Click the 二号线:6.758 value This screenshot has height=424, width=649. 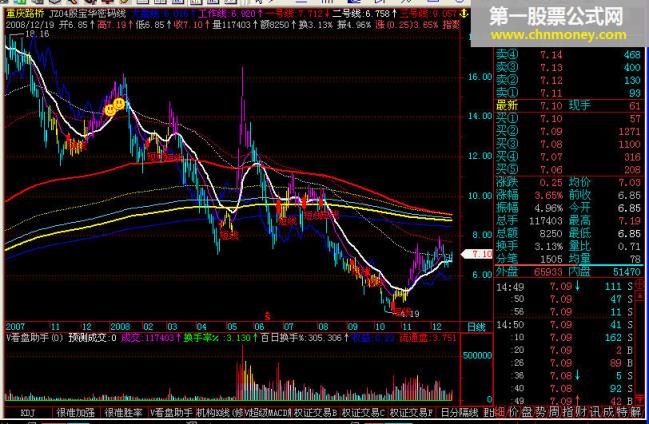tap(365, 14)
